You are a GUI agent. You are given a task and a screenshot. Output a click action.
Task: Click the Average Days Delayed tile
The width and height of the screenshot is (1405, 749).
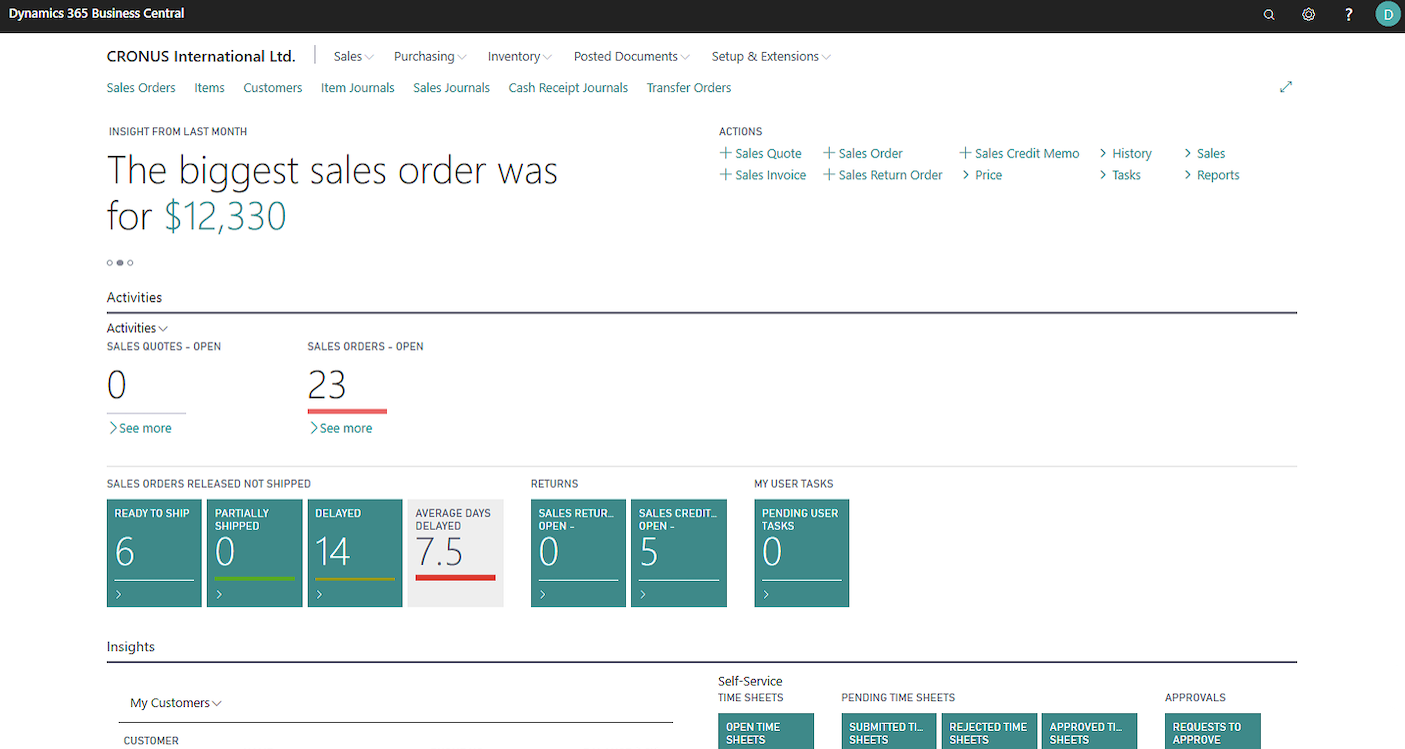click(x=455, y=553)
